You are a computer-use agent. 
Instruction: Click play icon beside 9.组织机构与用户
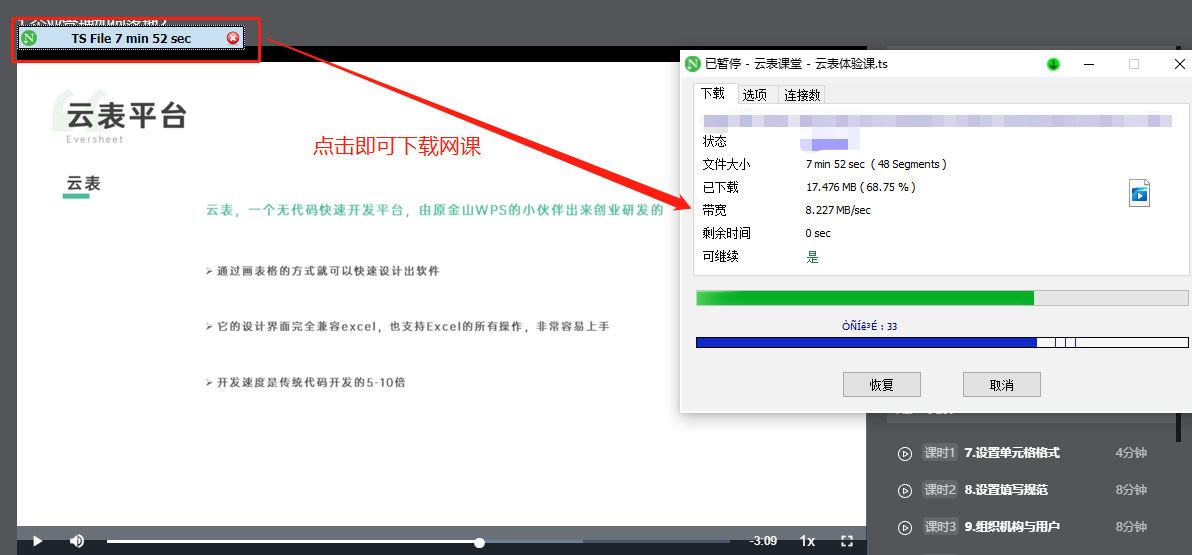(x=905, y=528)
